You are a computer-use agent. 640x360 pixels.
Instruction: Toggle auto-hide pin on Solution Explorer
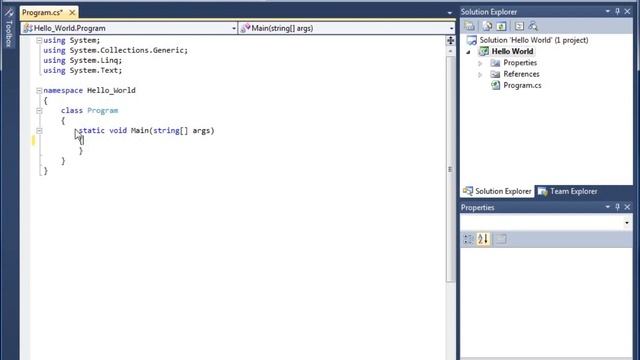click(618, 12)
